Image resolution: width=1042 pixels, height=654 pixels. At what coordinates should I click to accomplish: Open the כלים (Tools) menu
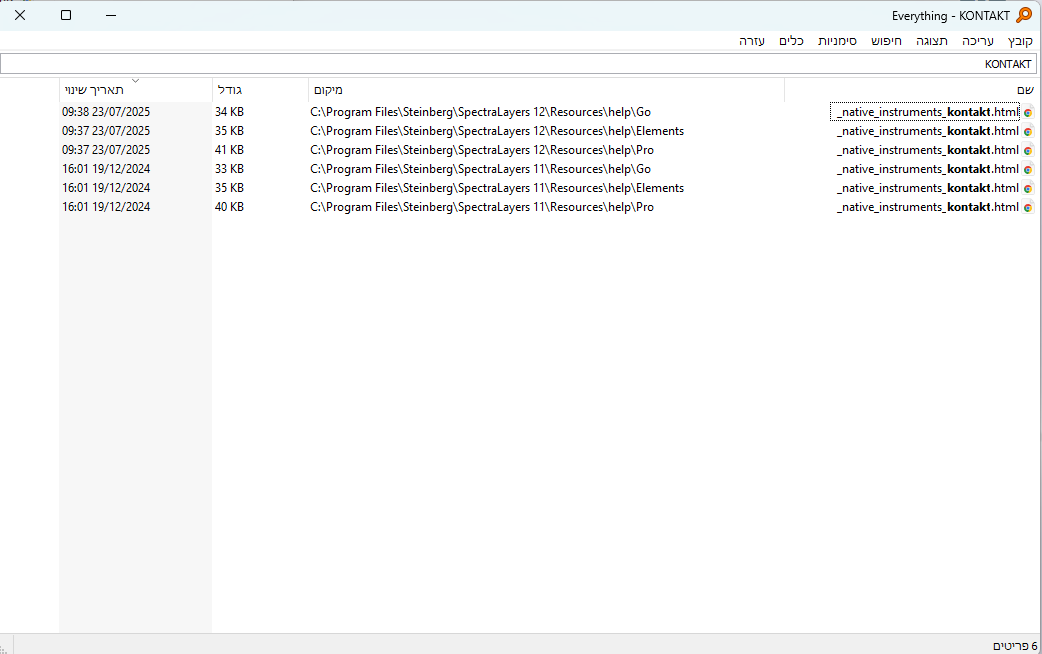point(791,41)
